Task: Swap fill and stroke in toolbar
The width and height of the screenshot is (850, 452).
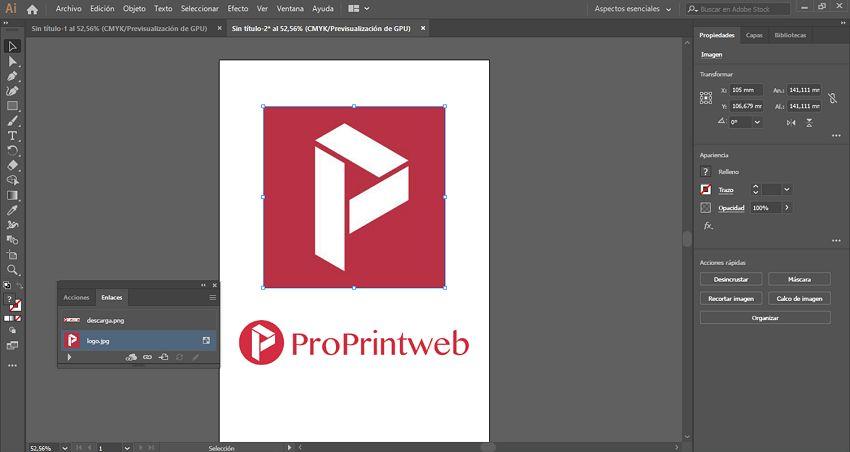Action: (x=20, y=285)
